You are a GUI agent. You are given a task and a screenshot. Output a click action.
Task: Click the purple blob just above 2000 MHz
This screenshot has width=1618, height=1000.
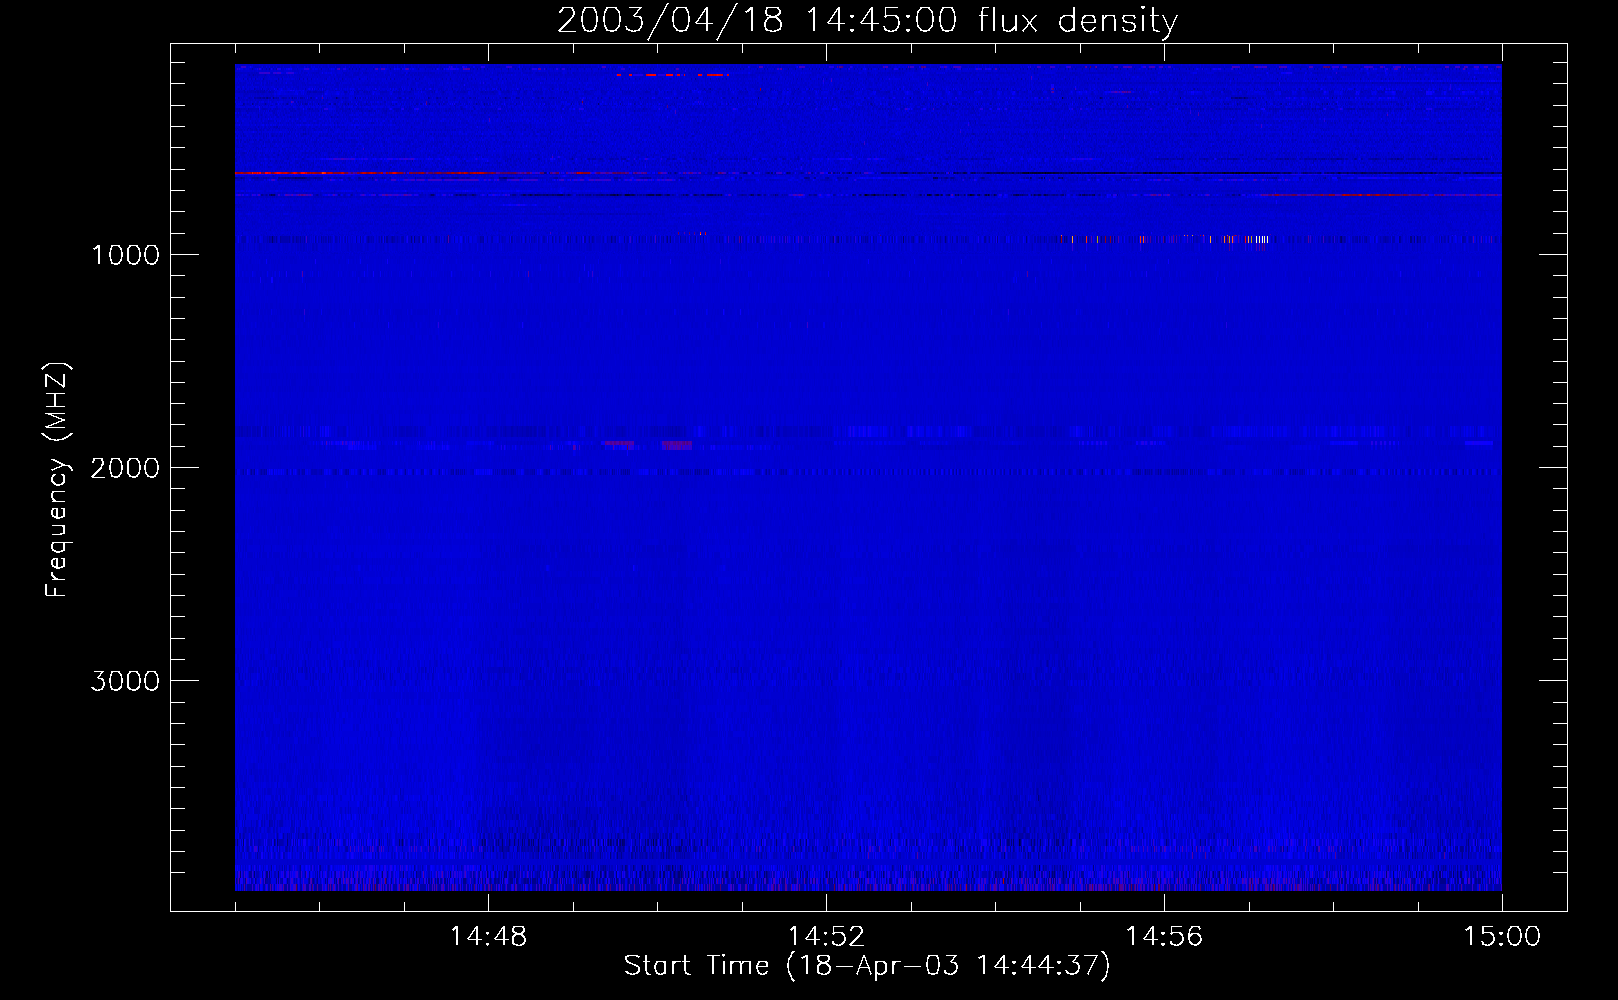[x=677, y=445]
